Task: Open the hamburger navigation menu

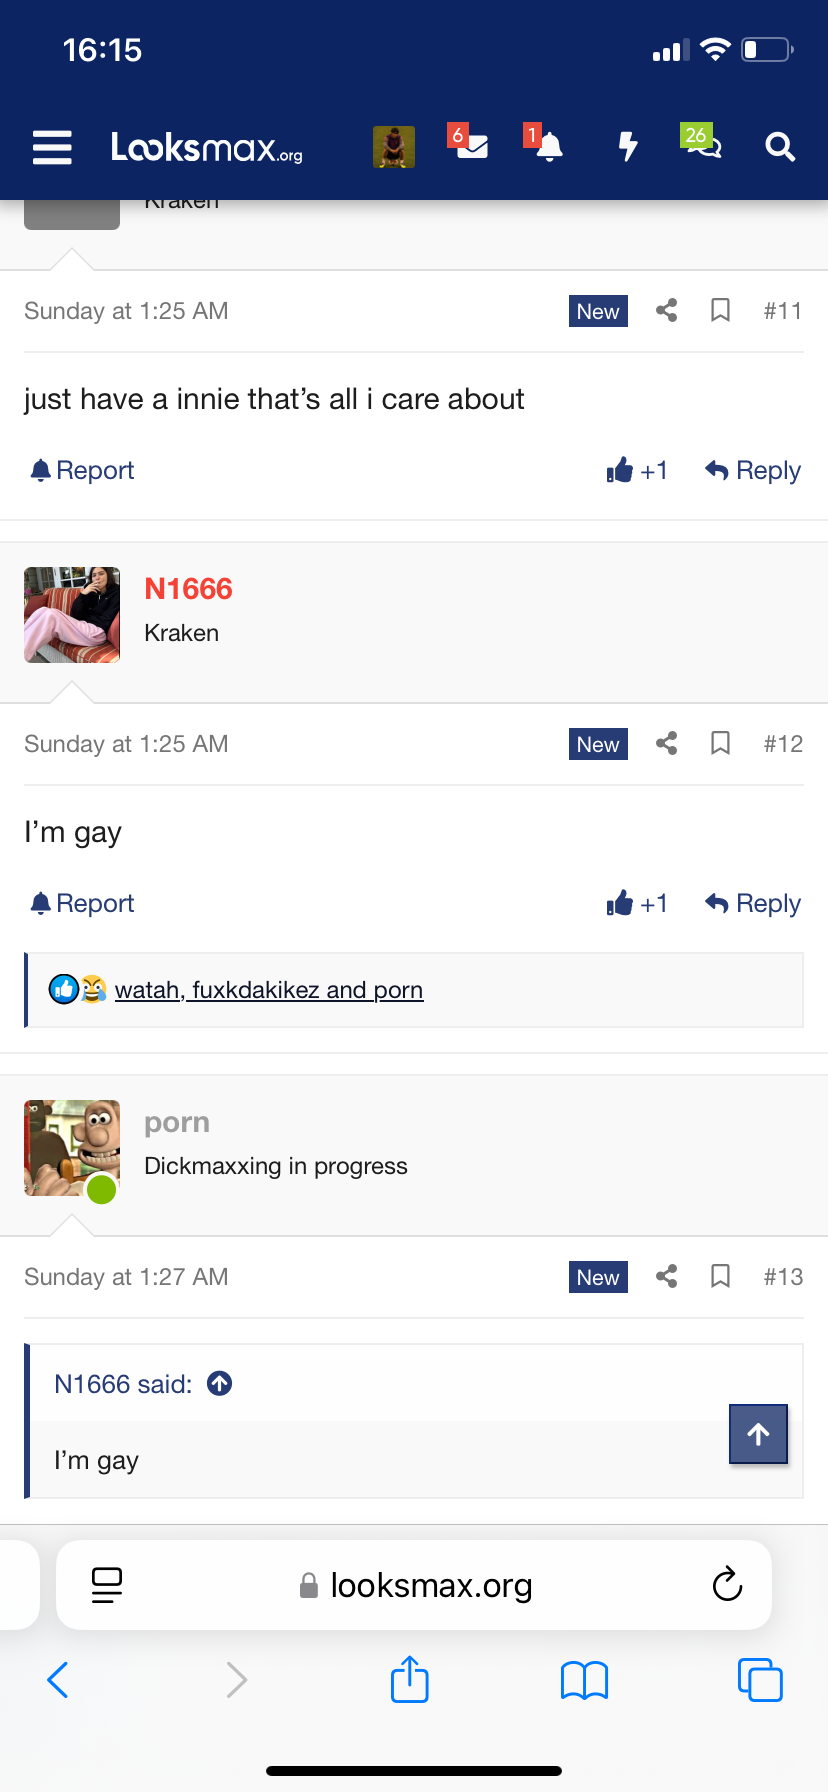Action: pyautogui.click(x=52, y=147)
